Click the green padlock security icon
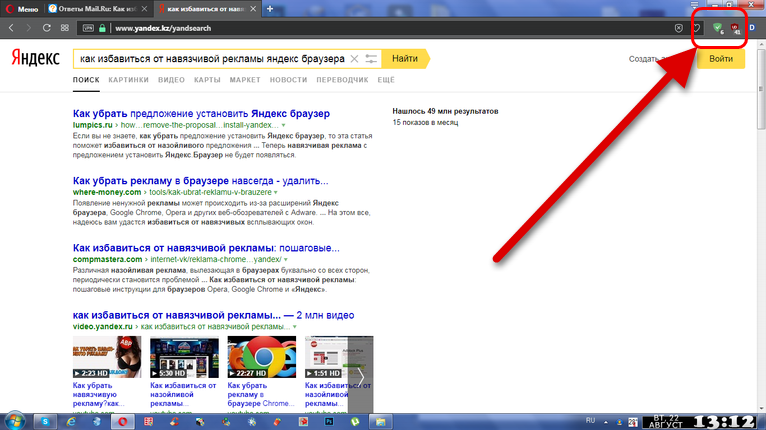 102,28
